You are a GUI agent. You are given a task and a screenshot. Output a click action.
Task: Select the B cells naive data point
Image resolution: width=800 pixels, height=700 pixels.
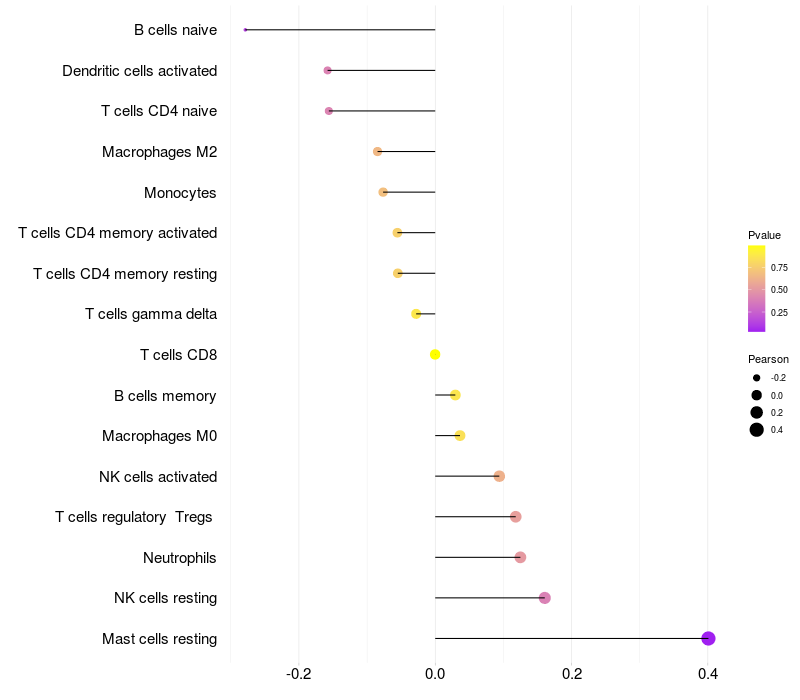click(x=245, y=30)
